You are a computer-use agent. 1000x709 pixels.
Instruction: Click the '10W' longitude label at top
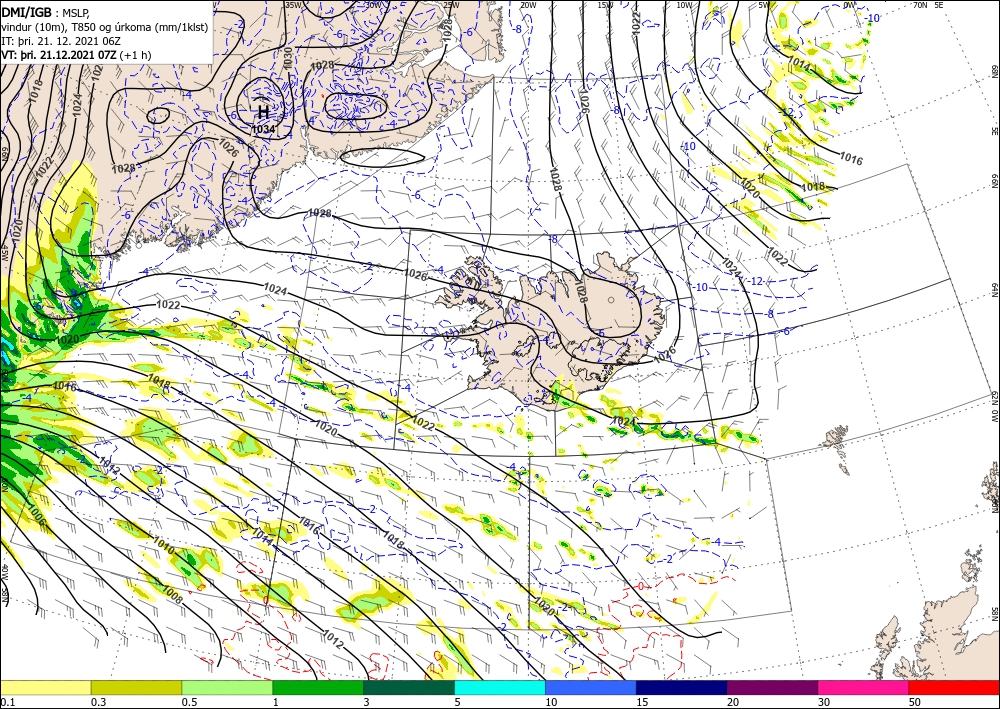tap(684, 5)
